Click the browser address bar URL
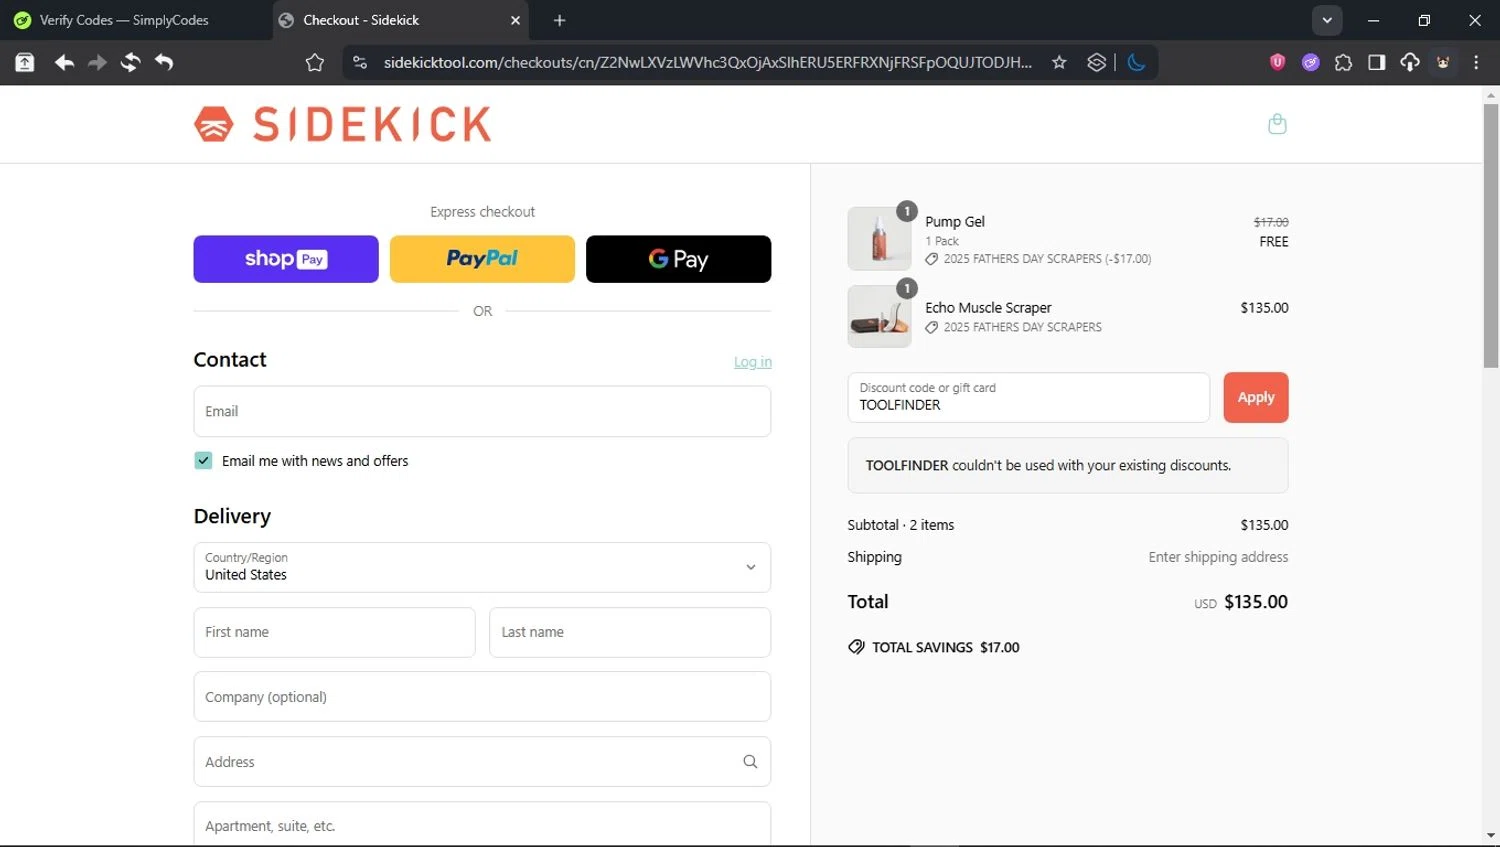Image resolution: width=1500 pixels, height=847 pixels. pyautogui.click(x=707, y=63)
